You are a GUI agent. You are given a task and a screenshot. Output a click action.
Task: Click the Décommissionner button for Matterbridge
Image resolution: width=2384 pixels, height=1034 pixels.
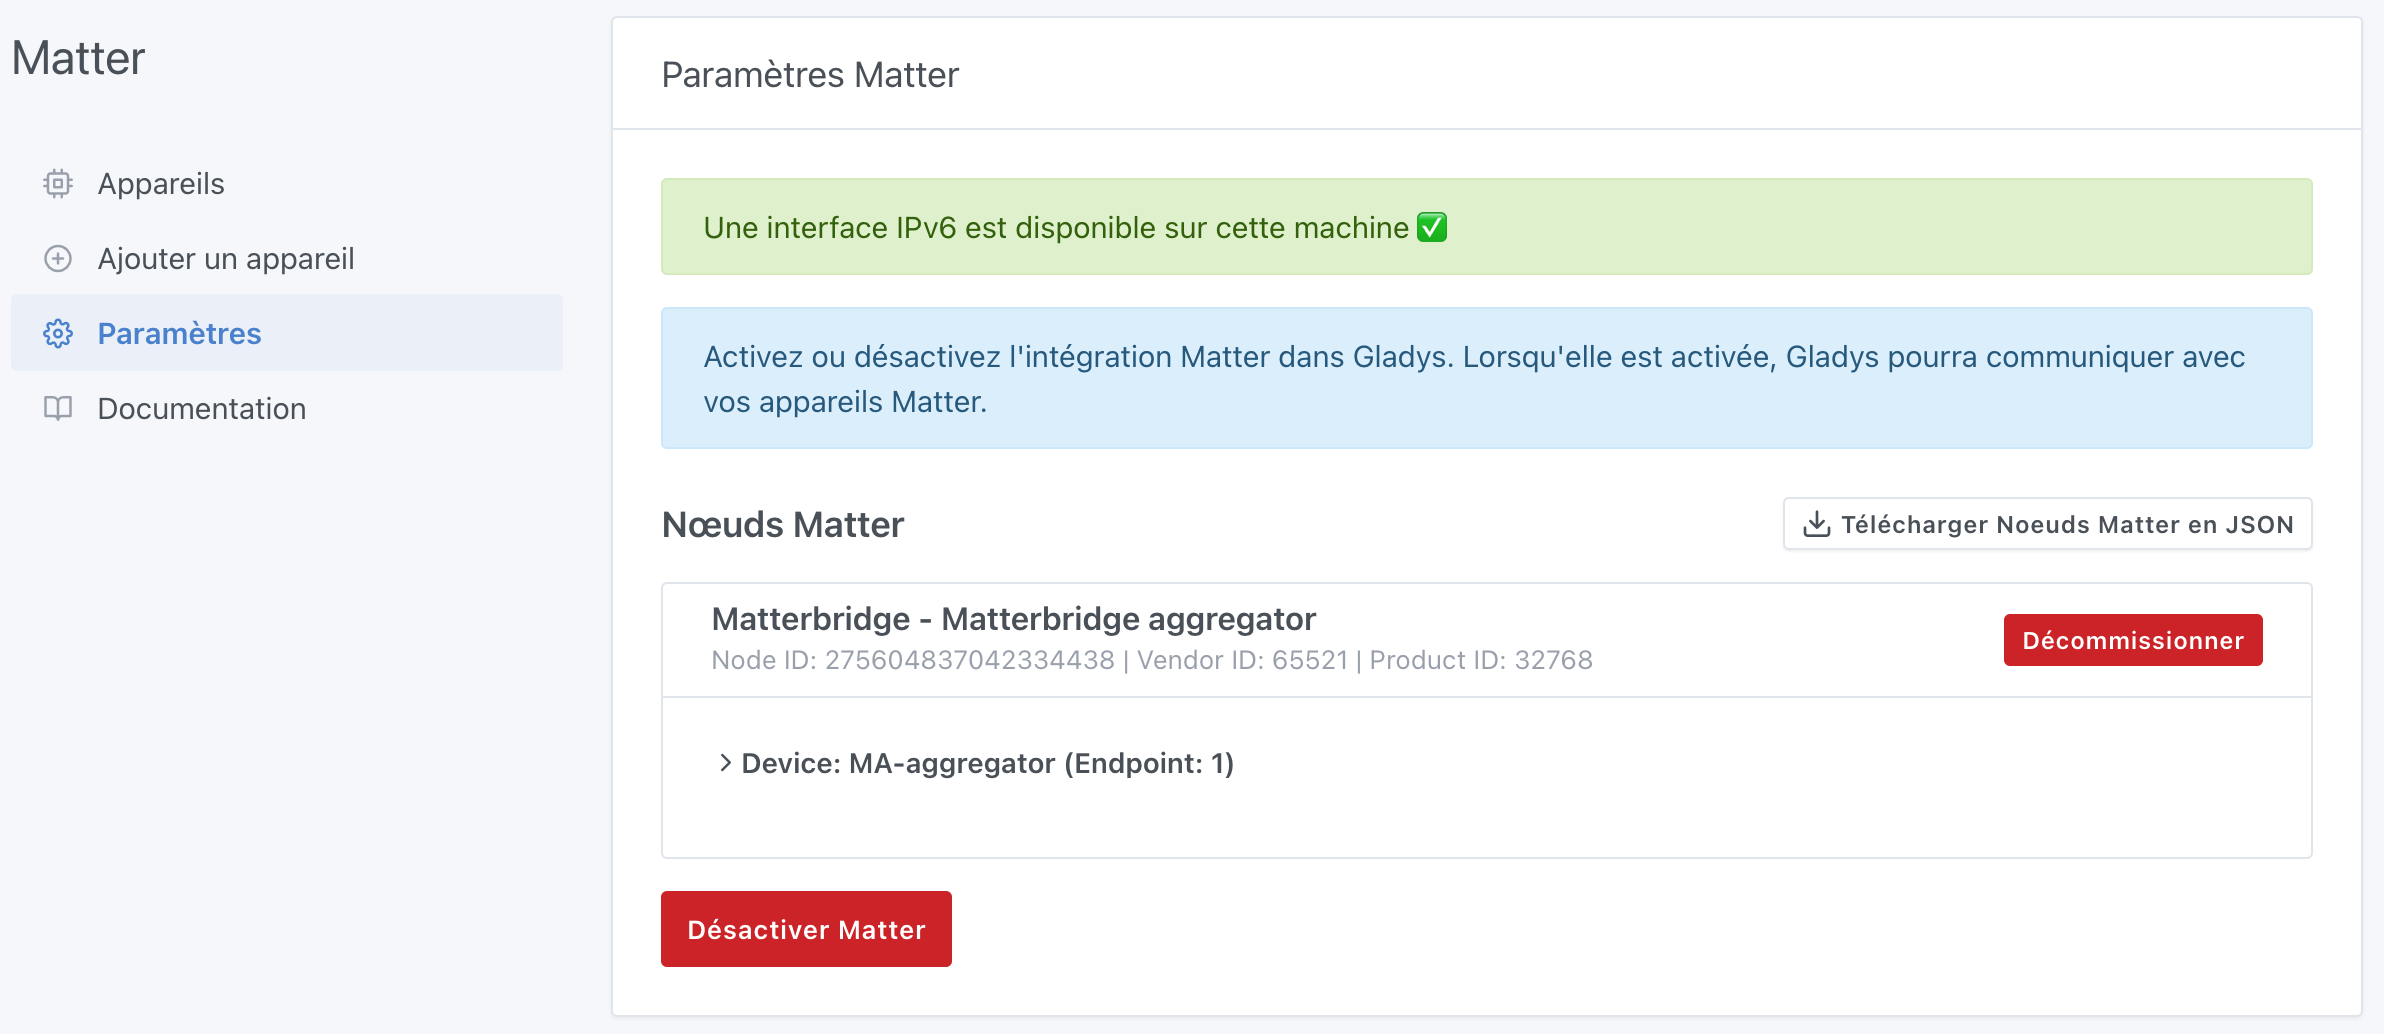pyautogui.click(x=2133, y=640)
